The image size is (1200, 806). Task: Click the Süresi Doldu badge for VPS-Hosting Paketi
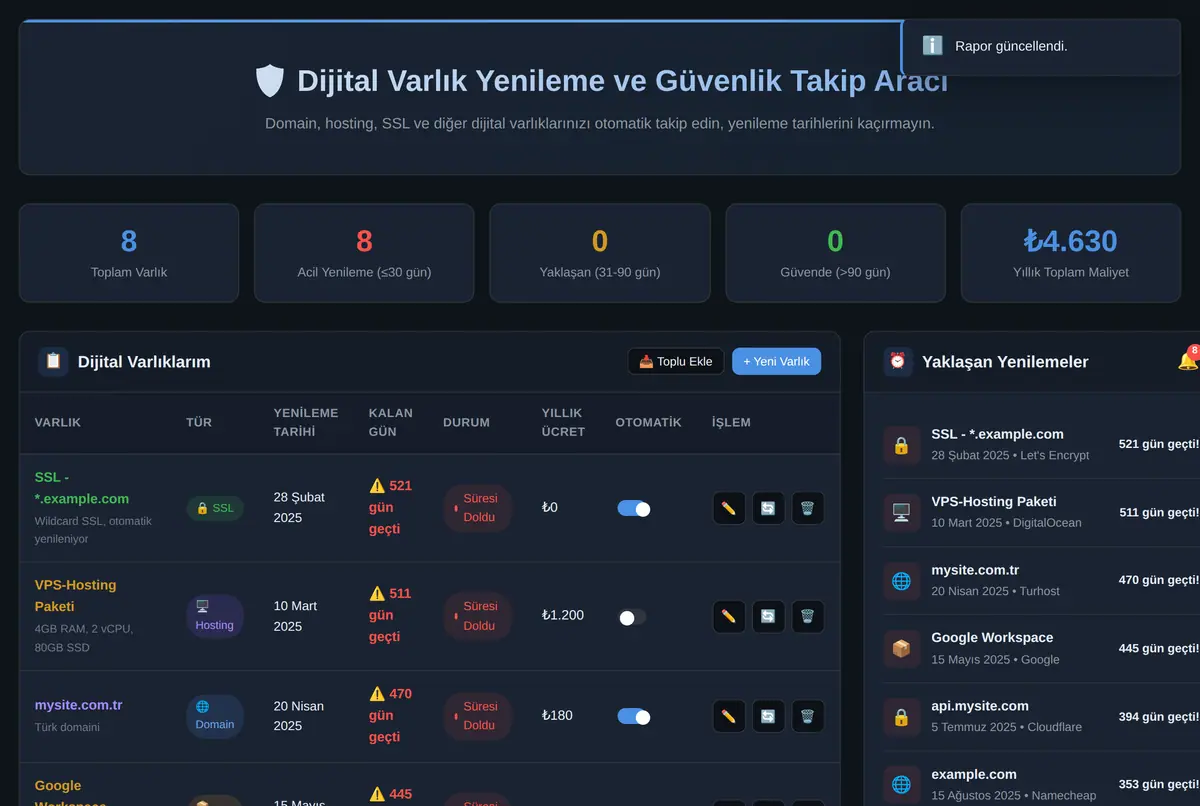[x=478, y=616]
